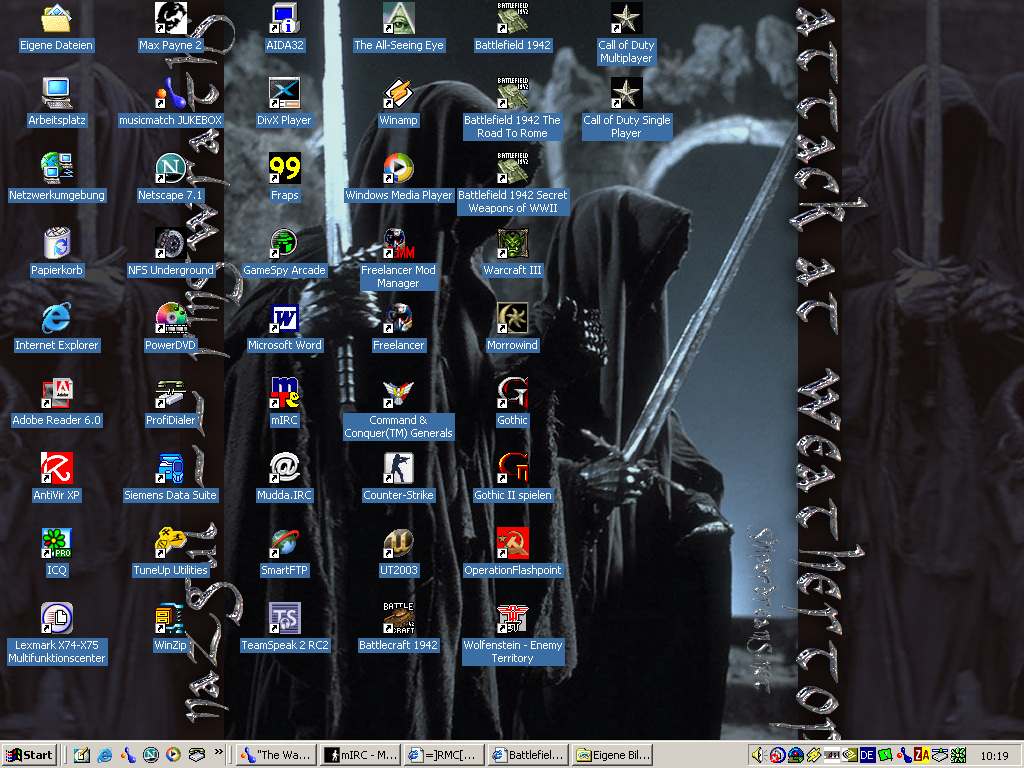Launch TuneUp Utilities from the desktop
Image resolution: width=1024 pixels, height=768 pixels.
pyautogui.click(x=170, y=544)
